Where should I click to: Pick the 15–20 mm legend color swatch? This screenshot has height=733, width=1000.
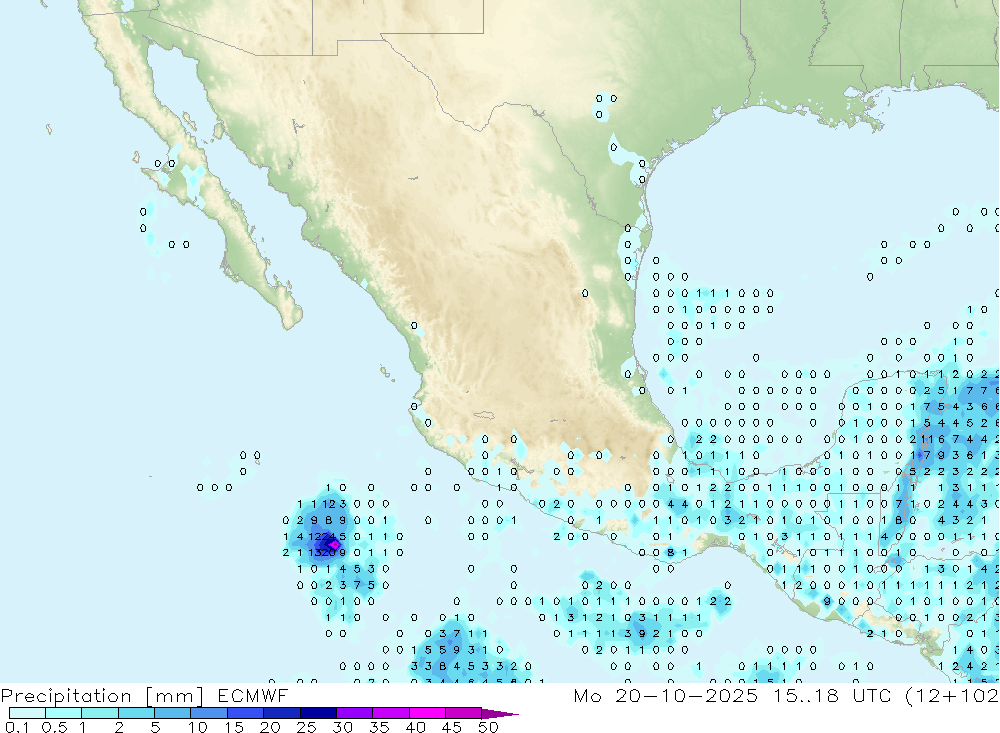[246, 713]
